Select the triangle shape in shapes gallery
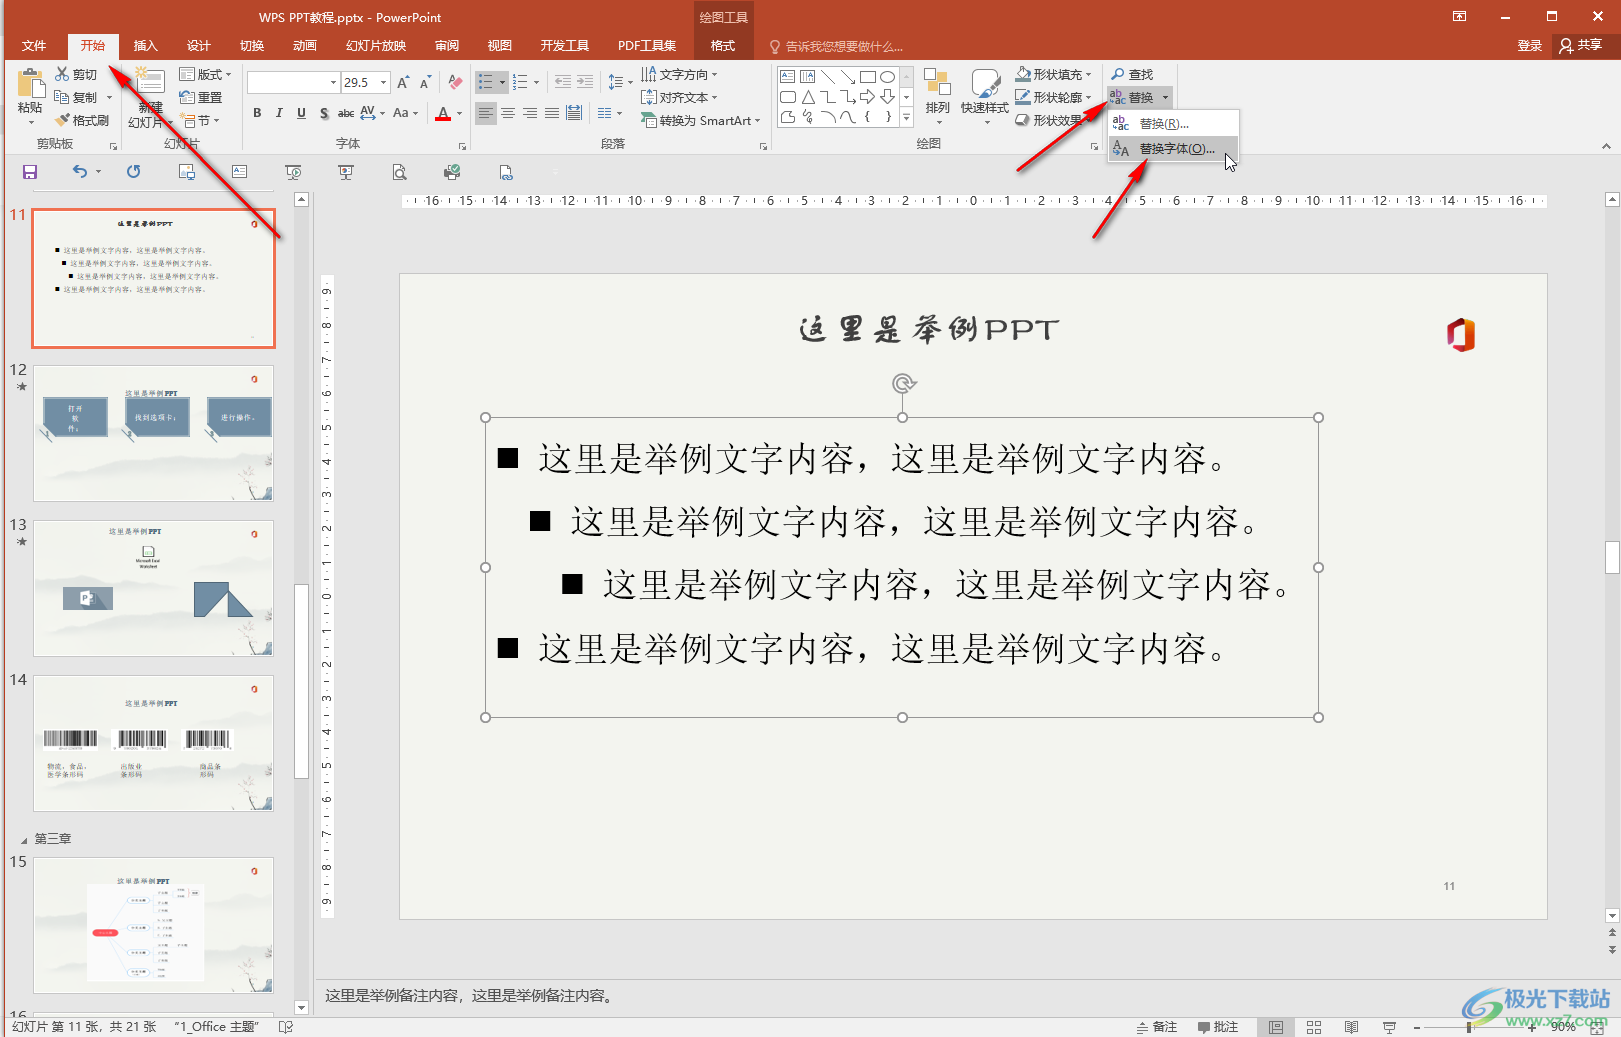Screen dimensions: 1621x1037 [808, 97]
